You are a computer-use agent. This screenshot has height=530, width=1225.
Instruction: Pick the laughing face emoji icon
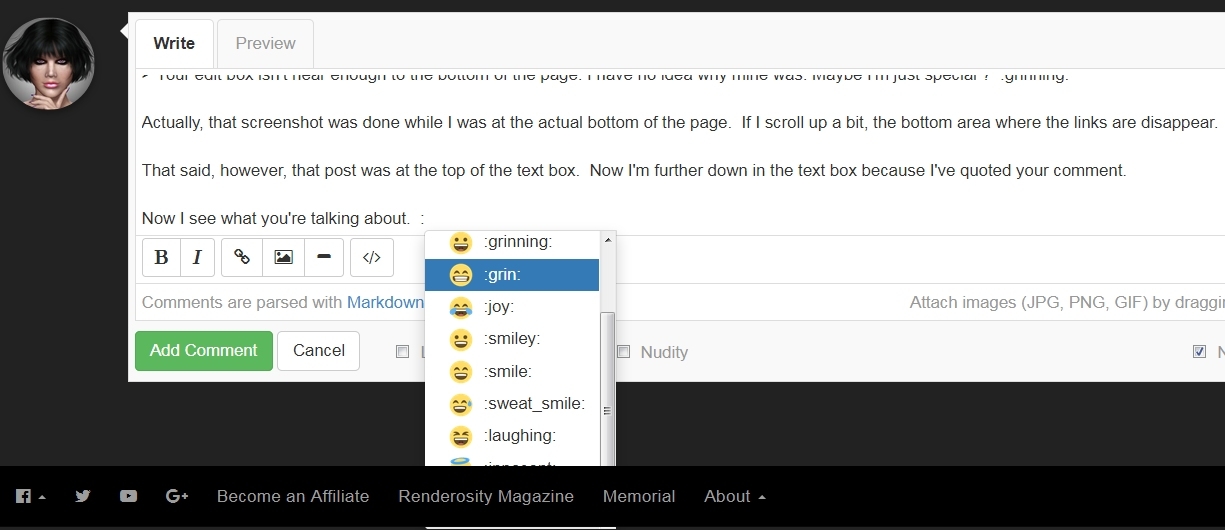pos(460,436)
